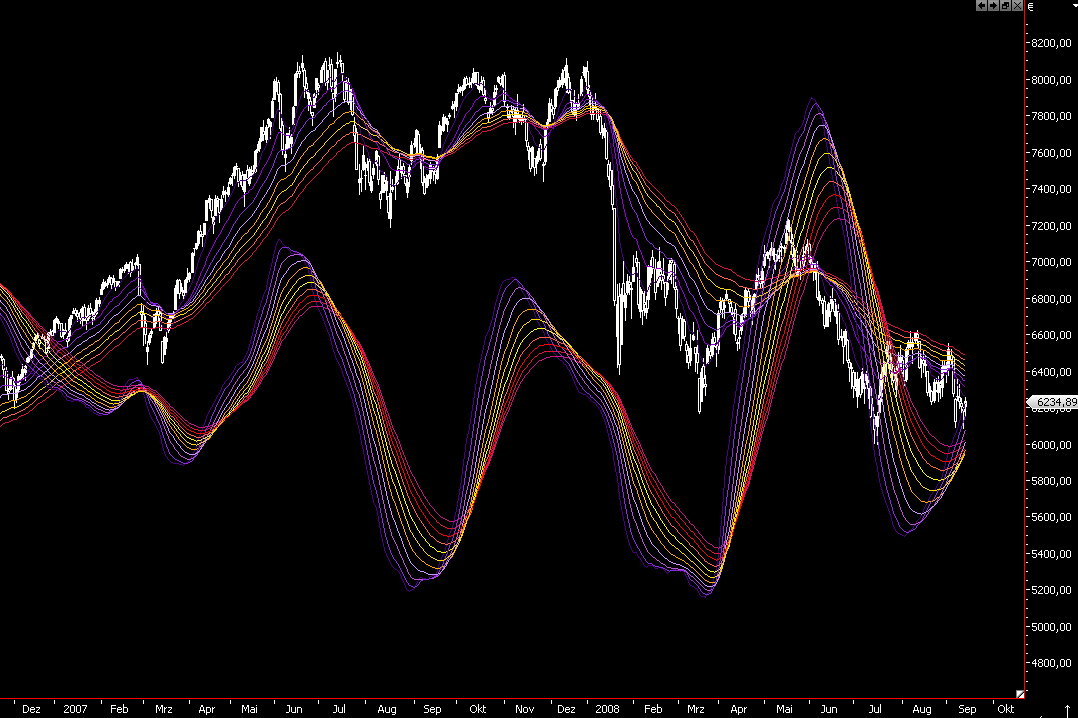Click the up arrow icon below price axis
The width and height of the screenshot is (1078, 718).
point(1067,710)
